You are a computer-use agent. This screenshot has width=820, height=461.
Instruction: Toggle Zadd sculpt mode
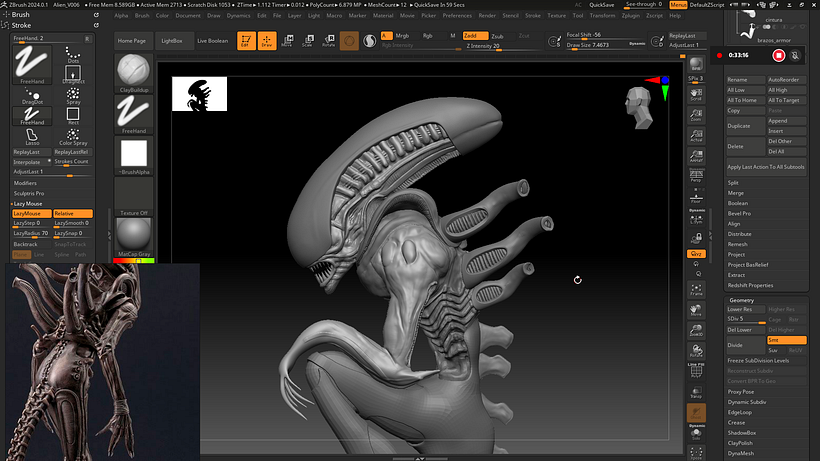coord(475,36)
